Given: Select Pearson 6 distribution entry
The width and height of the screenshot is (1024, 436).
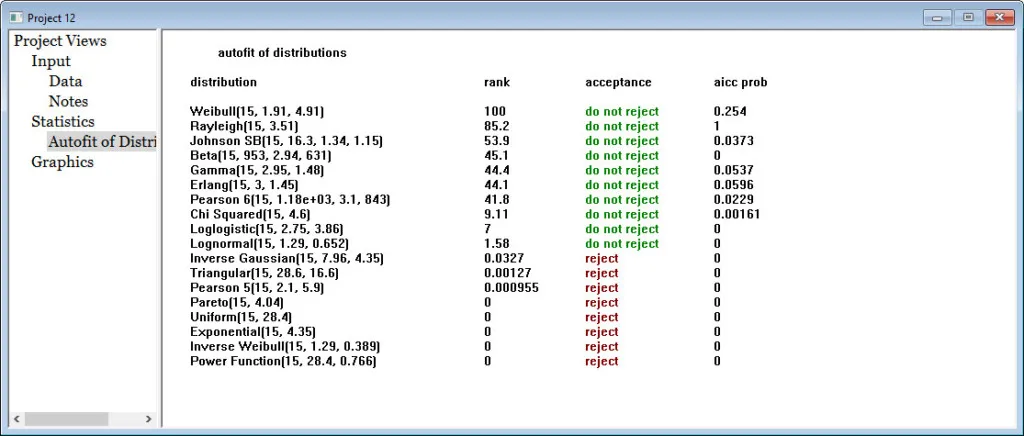Looking at the screenshot, I should tap(290, 200).
